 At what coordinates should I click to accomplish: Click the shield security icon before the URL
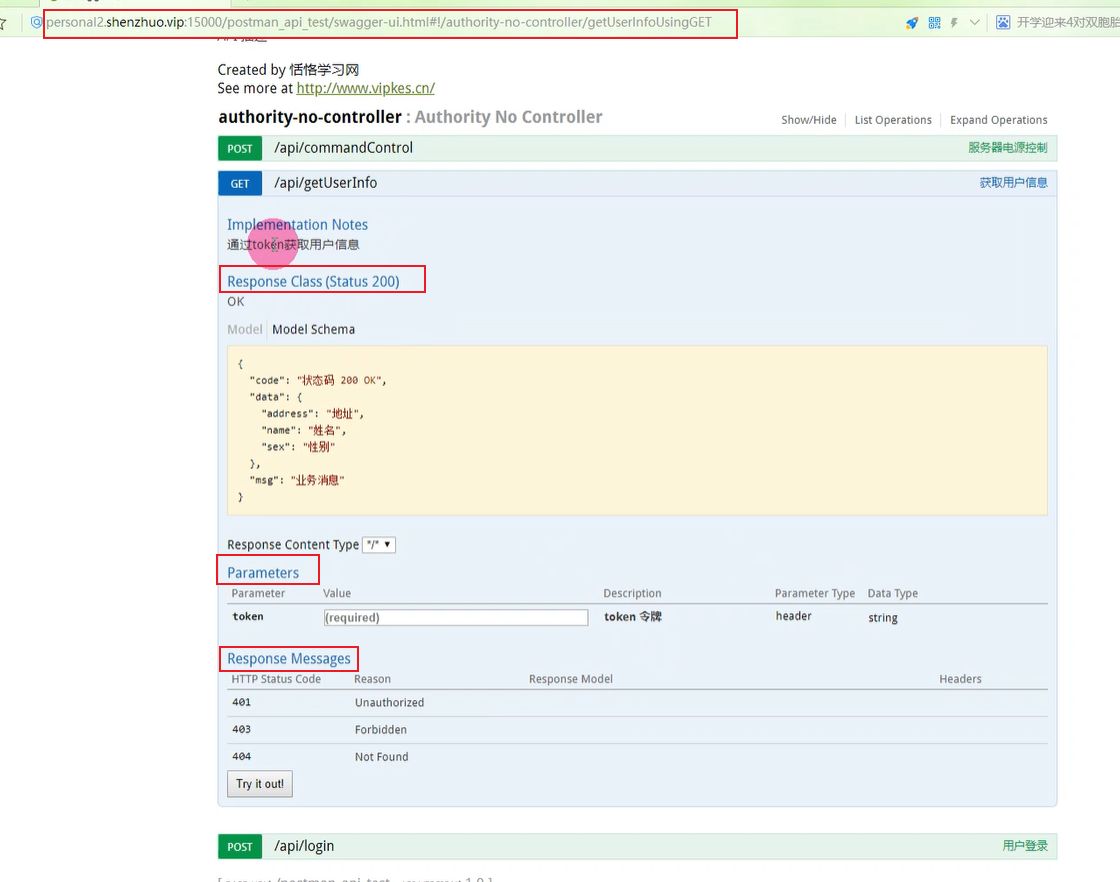pyautogui.click(x=37, y=22)
